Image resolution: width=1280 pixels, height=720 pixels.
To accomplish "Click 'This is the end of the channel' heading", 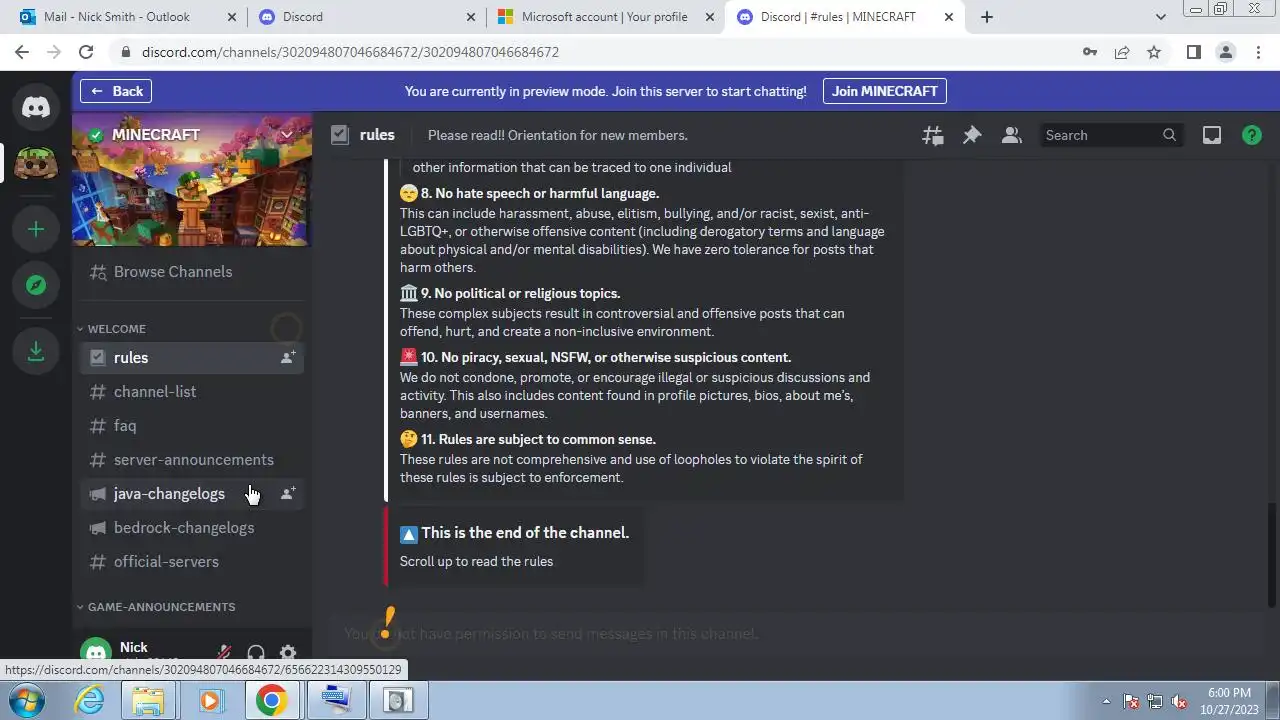I will coord(525,533).
